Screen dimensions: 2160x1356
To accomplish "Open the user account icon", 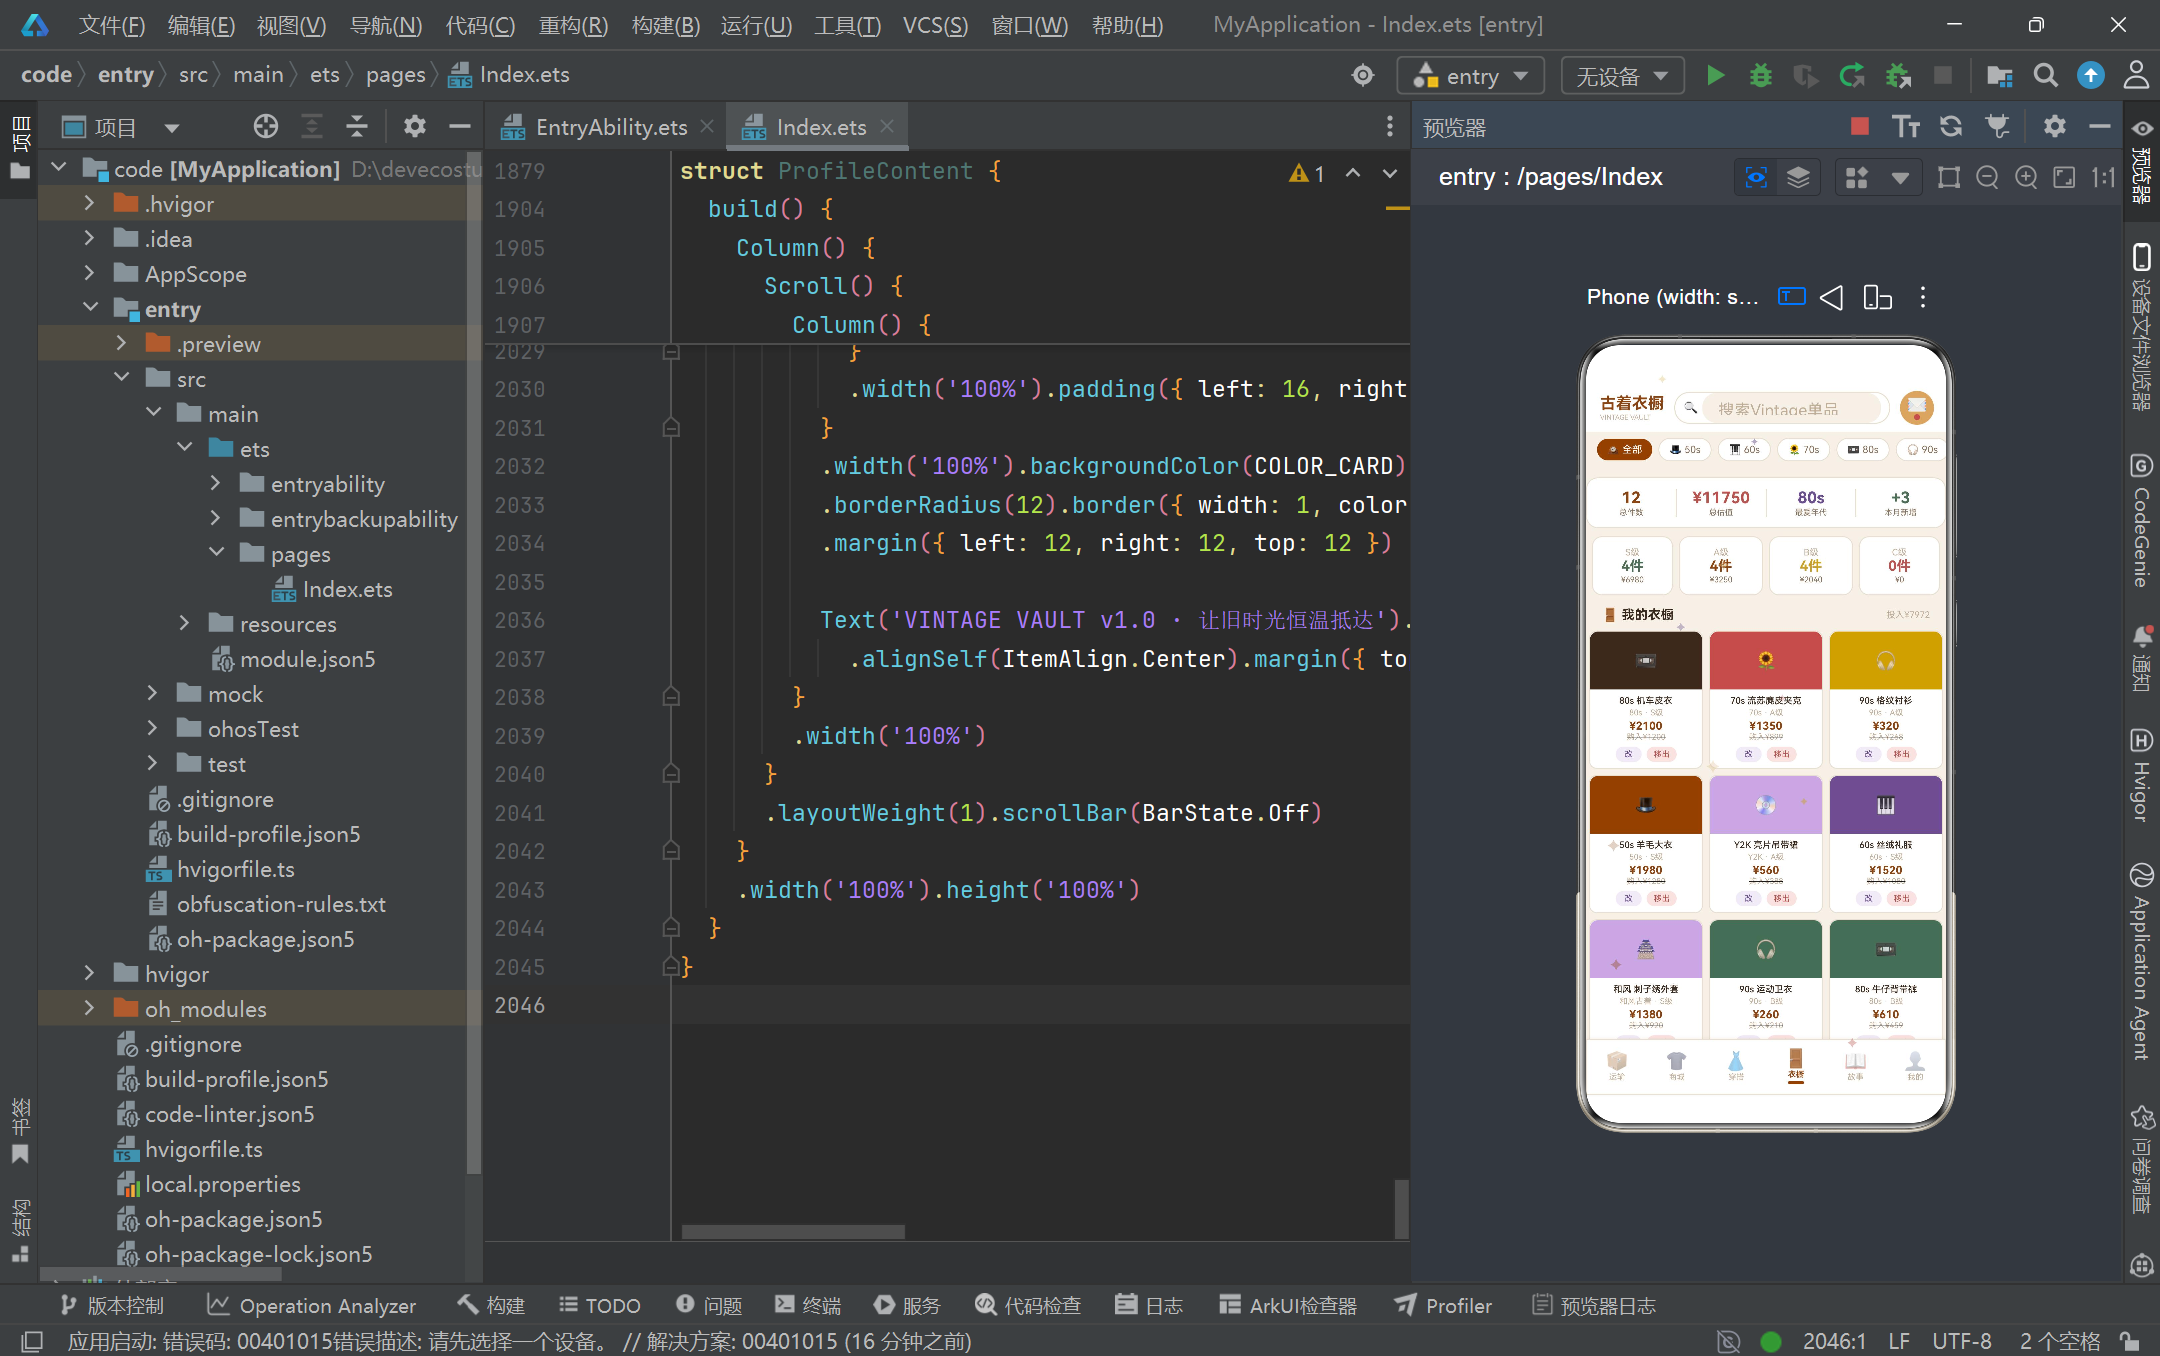I will click(2136, 75).
